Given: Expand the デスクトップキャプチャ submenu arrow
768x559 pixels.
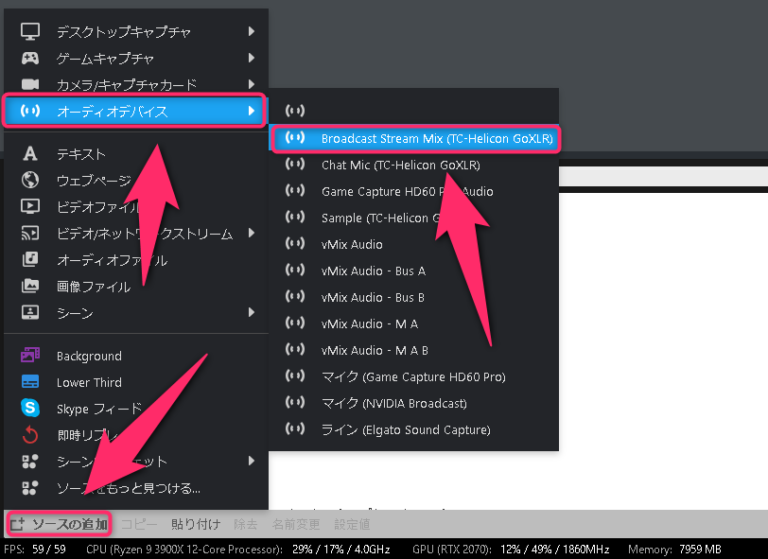Looking at the screenshot, I should point(251,31).
